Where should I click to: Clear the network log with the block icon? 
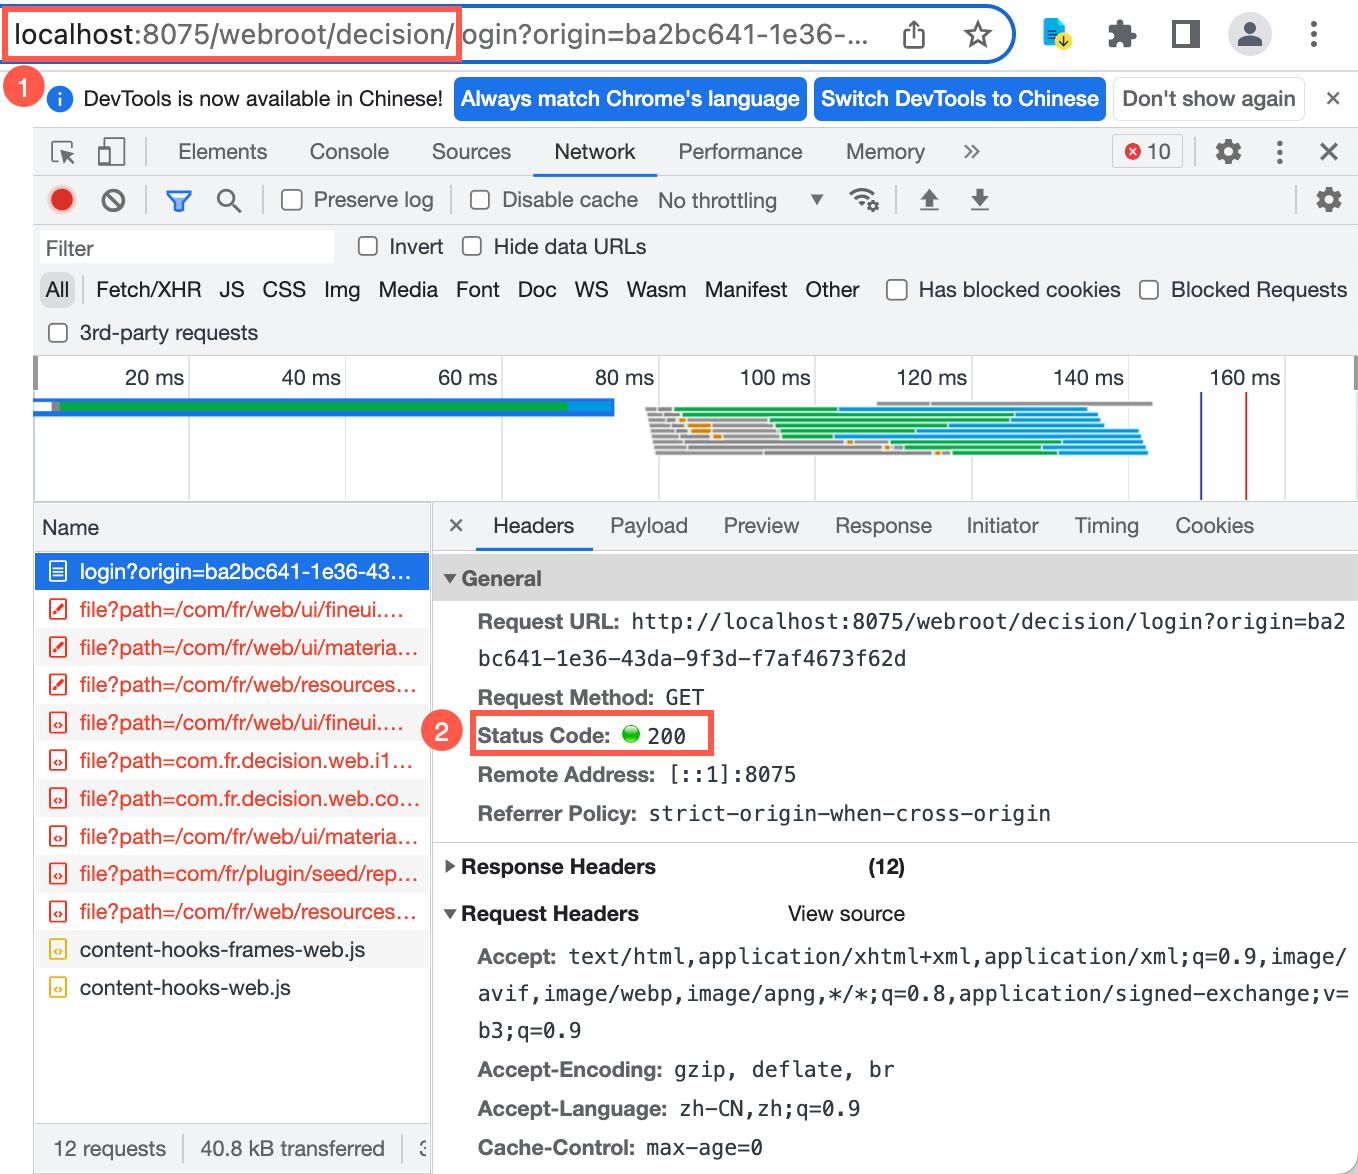[113, 199]
